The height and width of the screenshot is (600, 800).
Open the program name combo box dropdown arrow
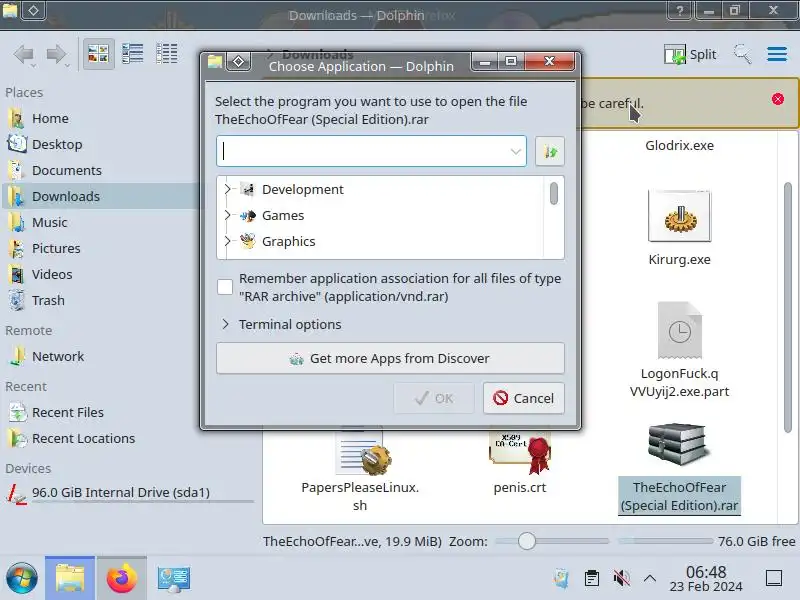pos(515,151)
